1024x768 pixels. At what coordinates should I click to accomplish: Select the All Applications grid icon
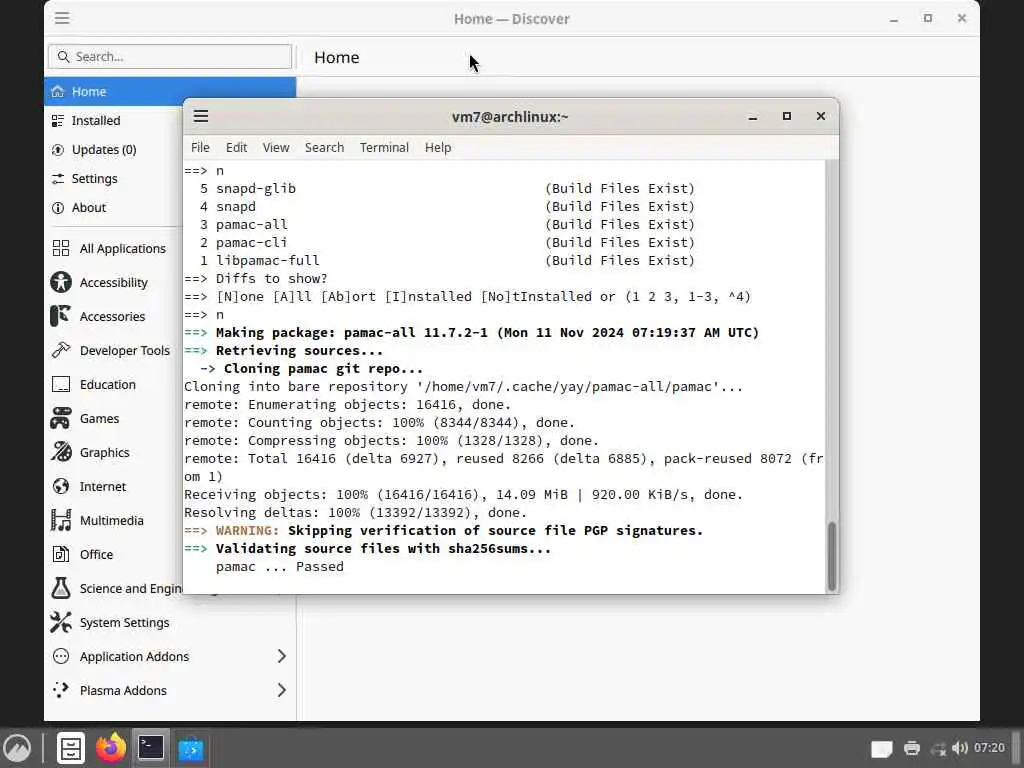pos(61,248)
